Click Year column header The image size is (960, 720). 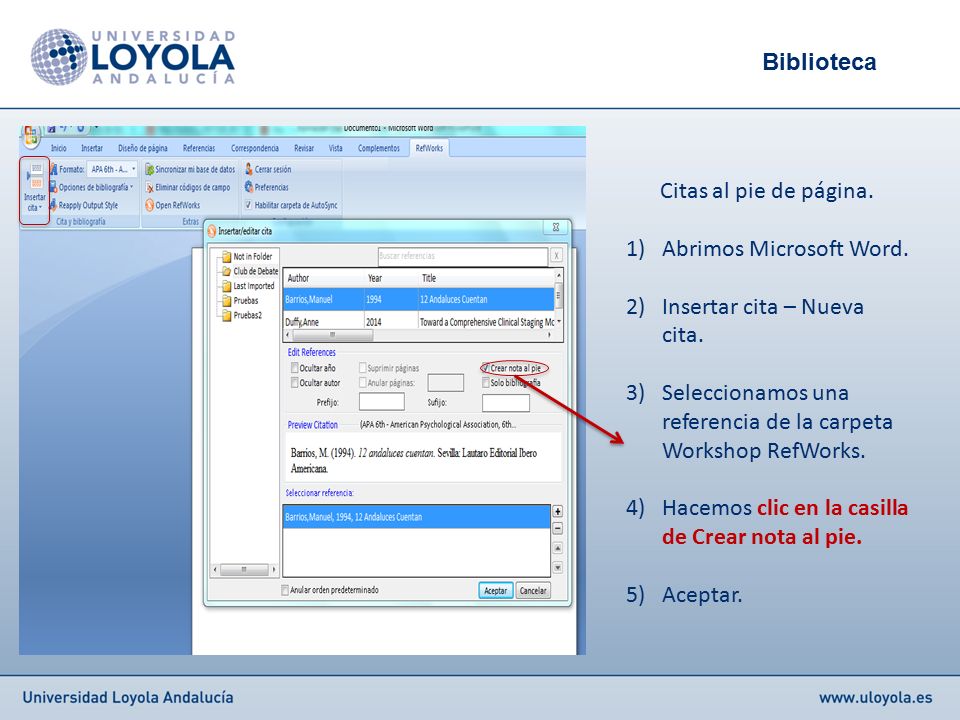point(392,278)
